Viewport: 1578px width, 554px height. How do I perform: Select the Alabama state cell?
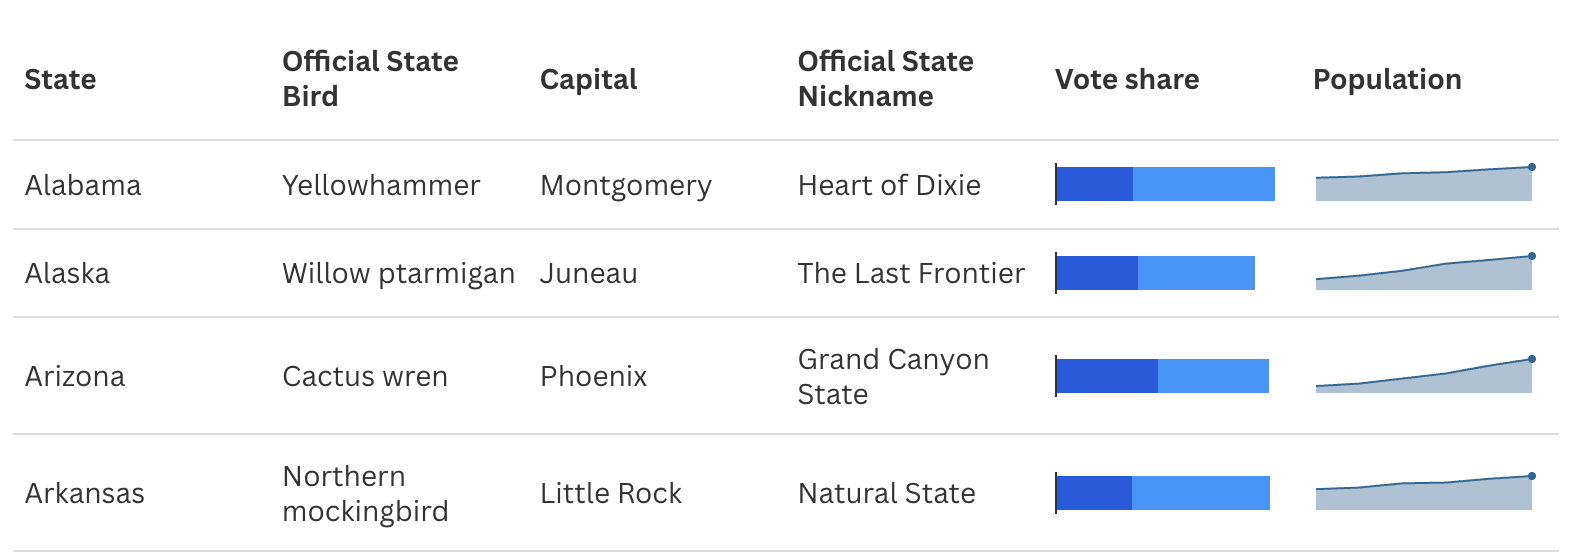tap(83, 185)
